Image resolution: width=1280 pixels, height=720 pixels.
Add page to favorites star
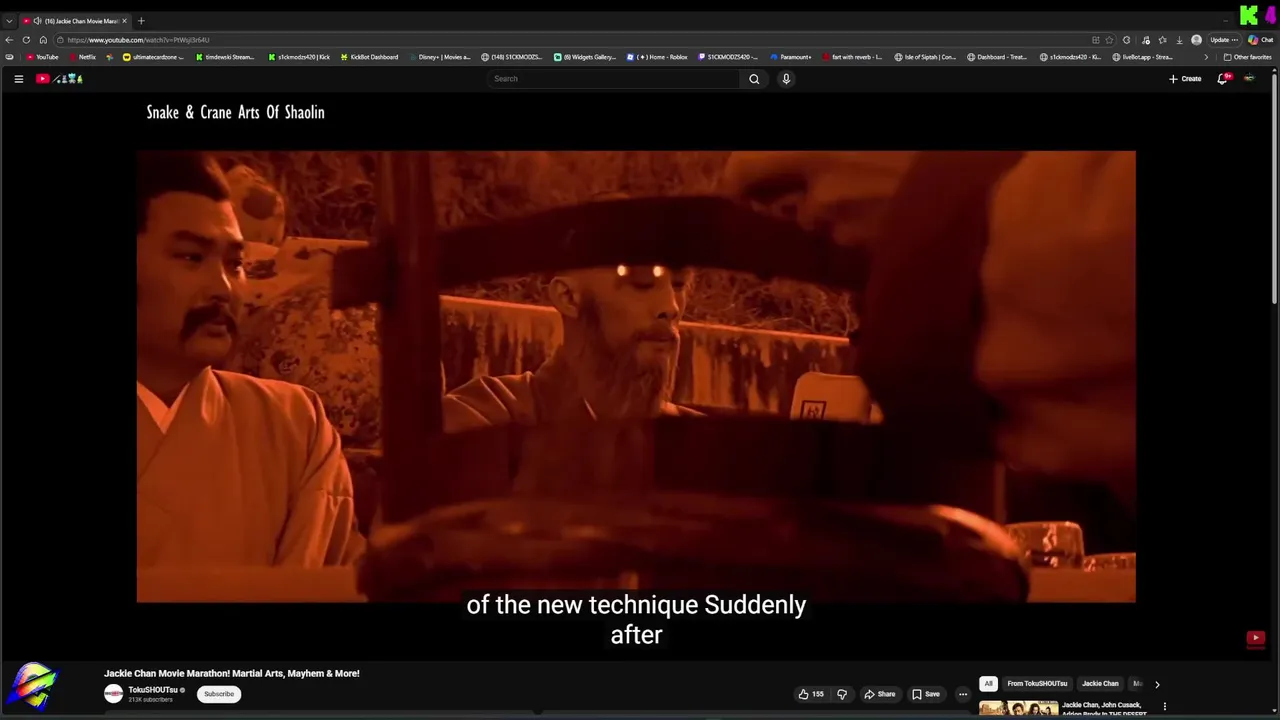click(1109, 40)
